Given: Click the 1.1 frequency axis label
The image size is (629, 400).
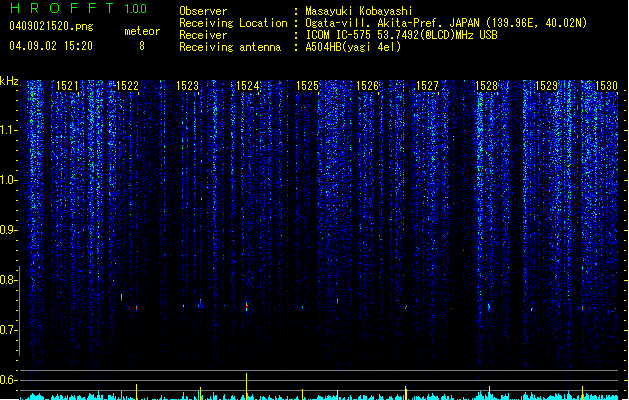Looking at the screenshot, I should click(8, 130).
